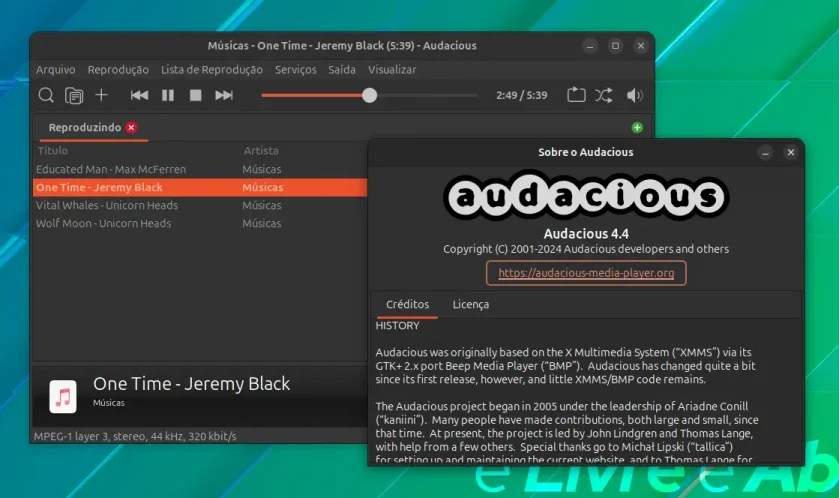
Task: Switch to the Licença tab
Action: [x=471, y=304]
